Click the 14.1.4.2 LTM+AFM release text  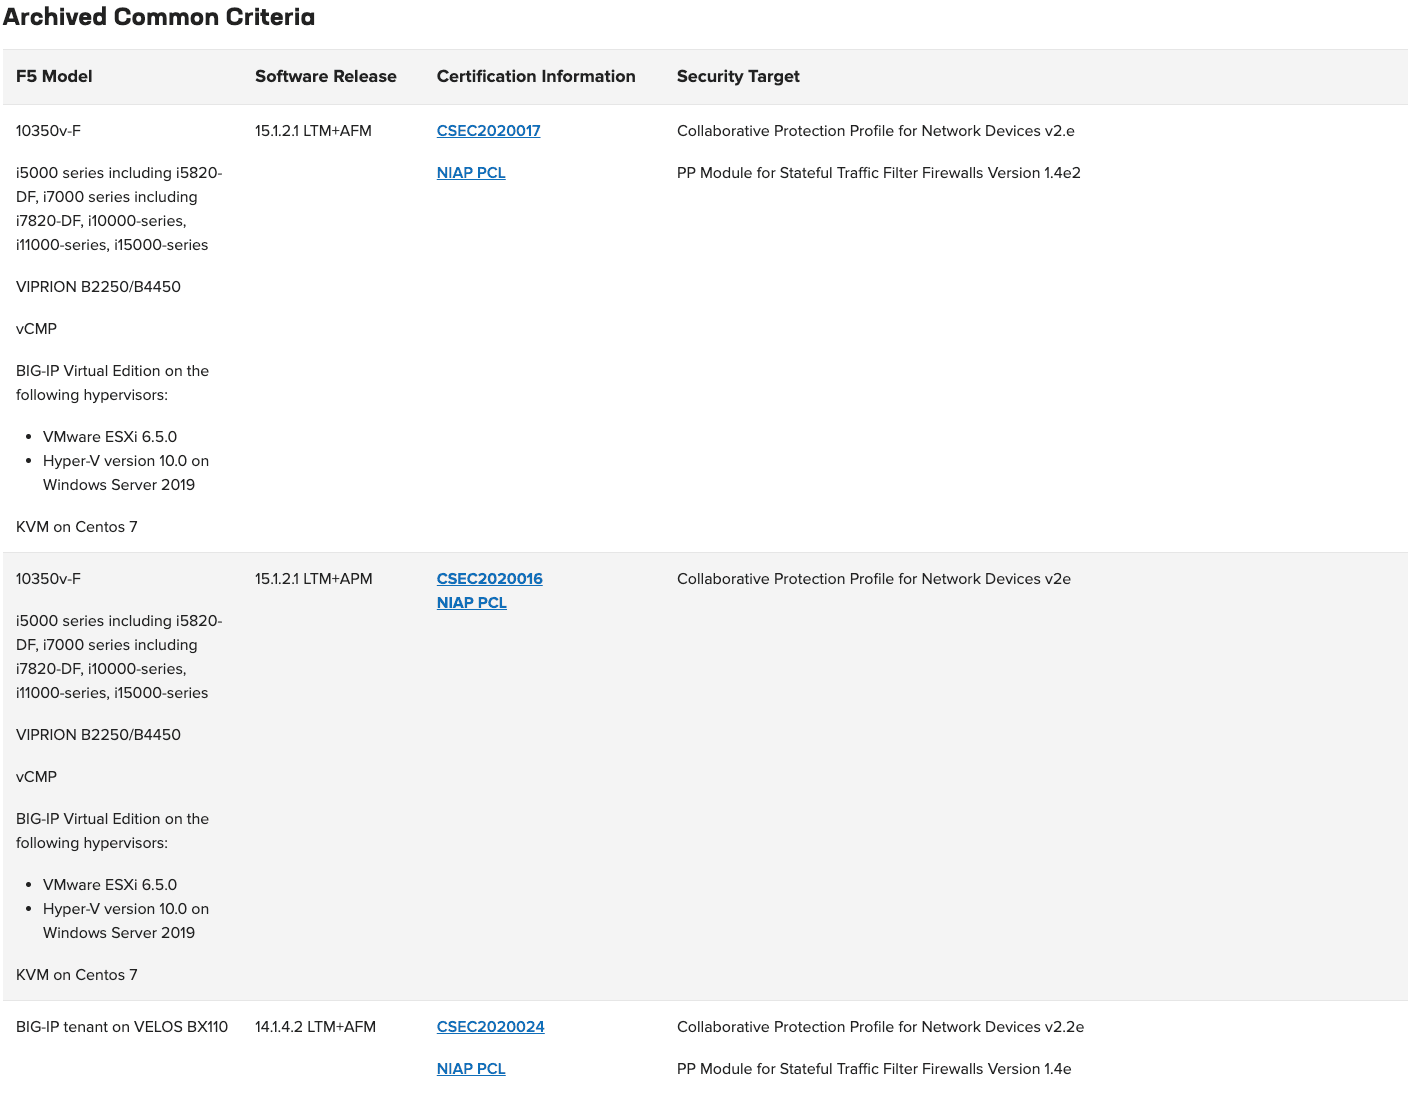[315, 1026]
